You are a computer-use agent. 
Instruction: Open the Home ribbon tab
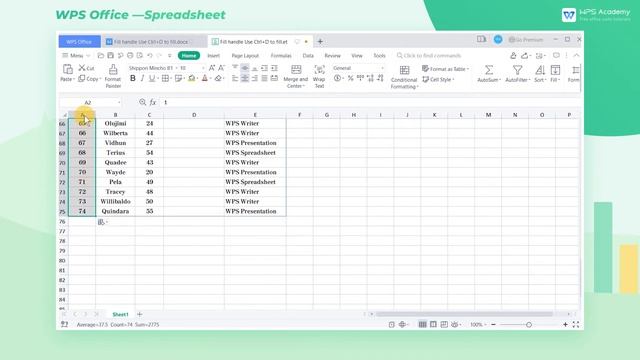189,56
